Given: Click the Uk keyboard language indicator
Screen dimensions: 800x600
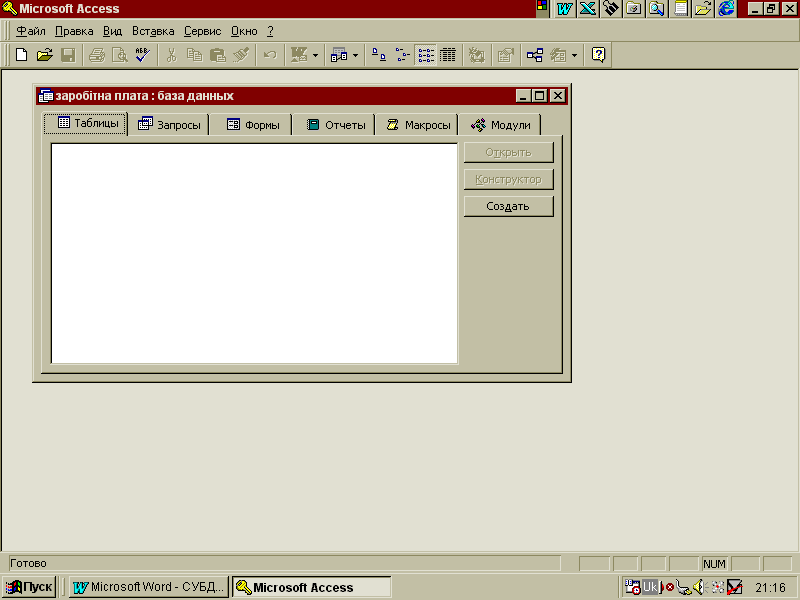Looking at the screenshot, I should (x=650, y=587).
